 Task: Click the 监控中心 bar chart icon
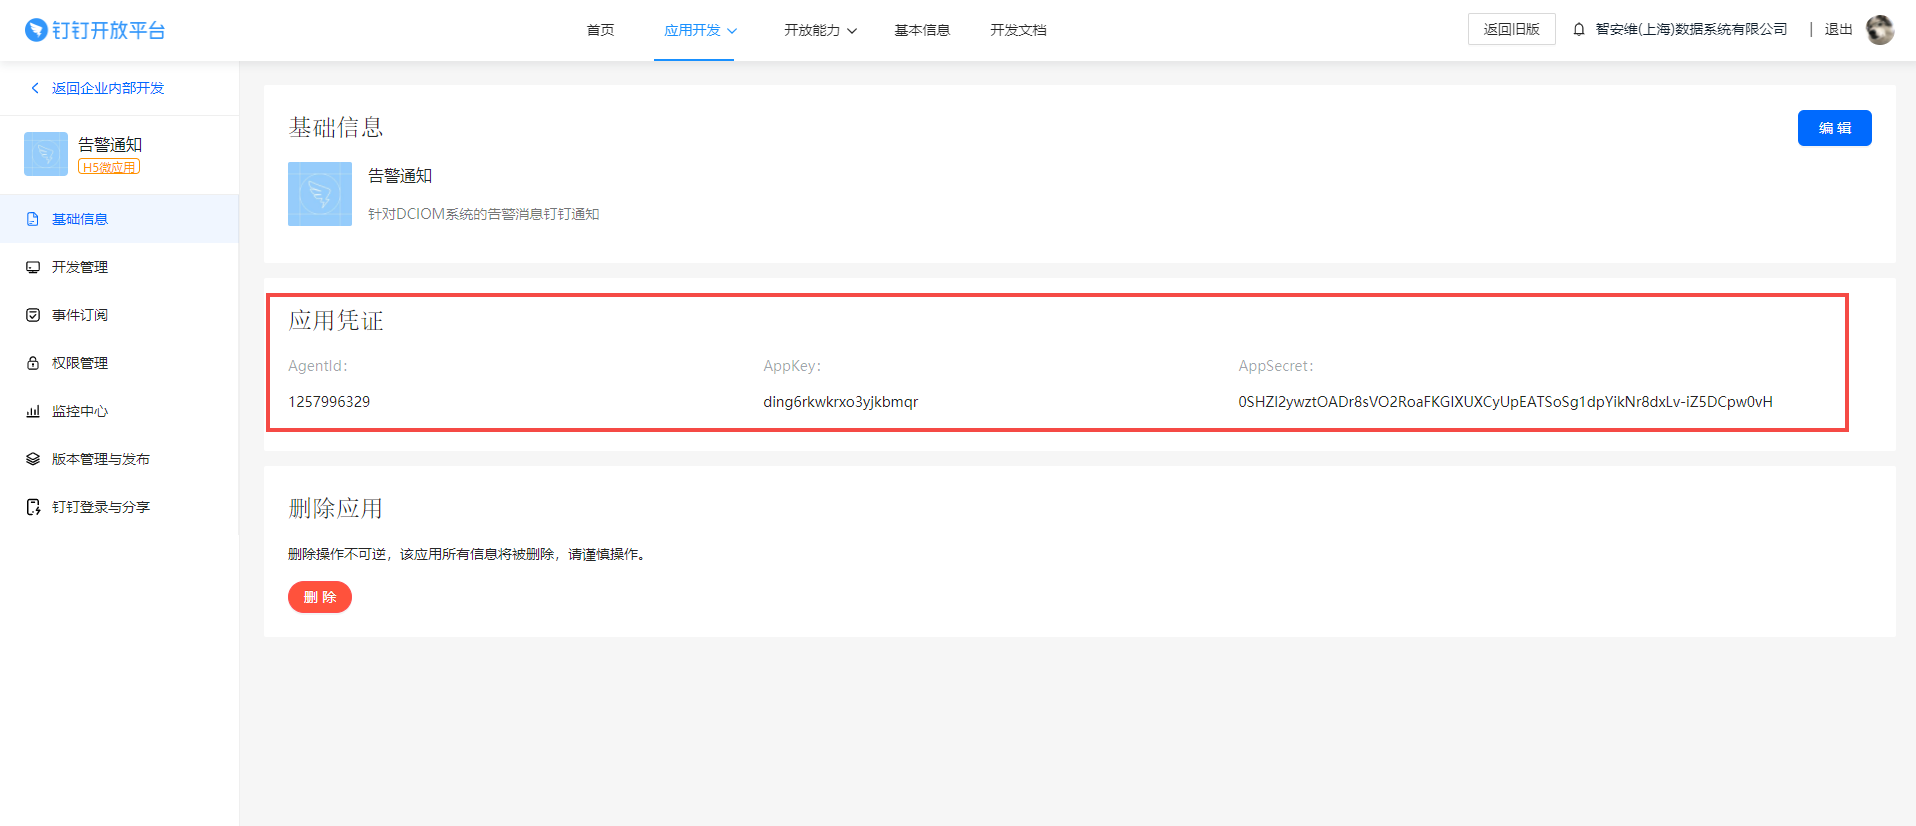[33, 411]
